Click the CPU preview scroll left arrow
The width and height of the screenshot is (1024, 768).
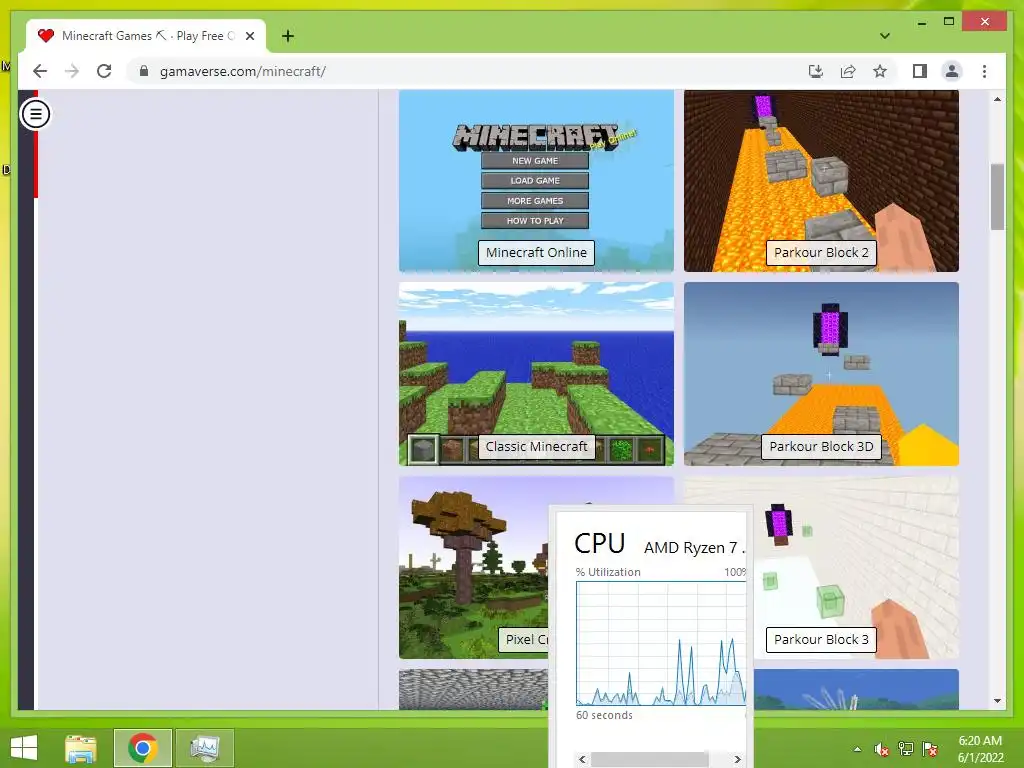(582, 759)
